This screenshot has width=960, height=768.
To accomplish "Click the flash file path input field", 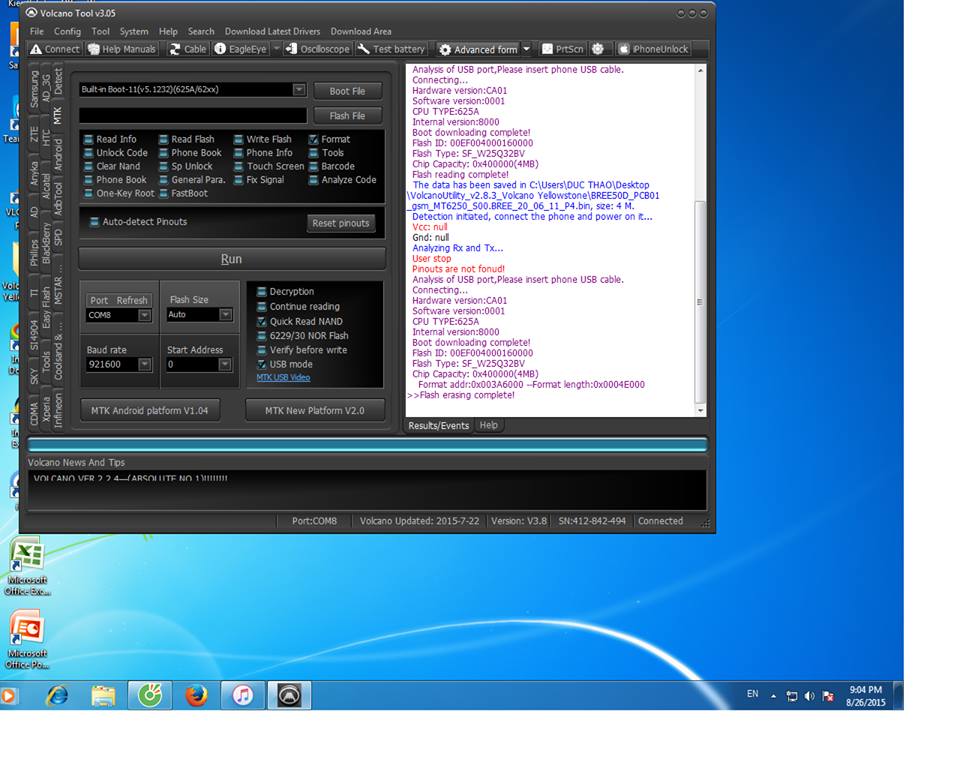I will pyautogui.click(x=193, y=115).
